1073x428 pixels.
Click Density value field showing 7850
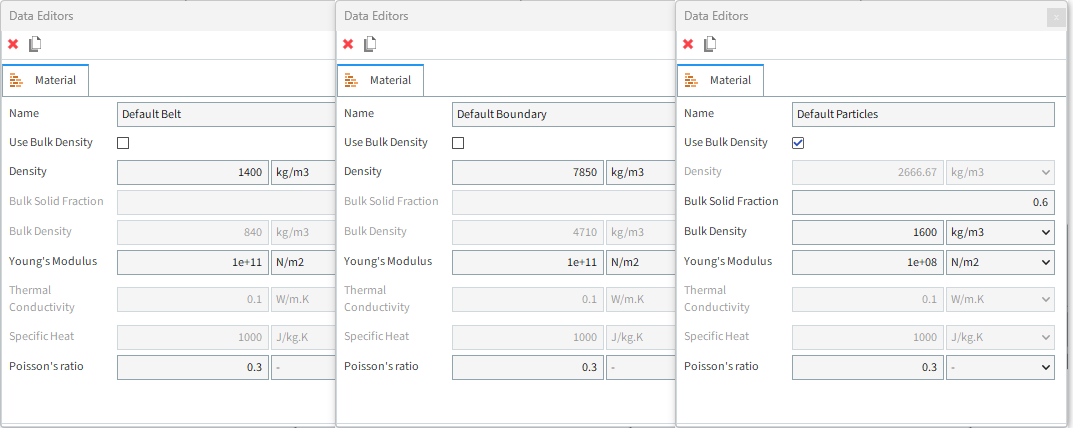pyautogui.click(x=527, y=173)
